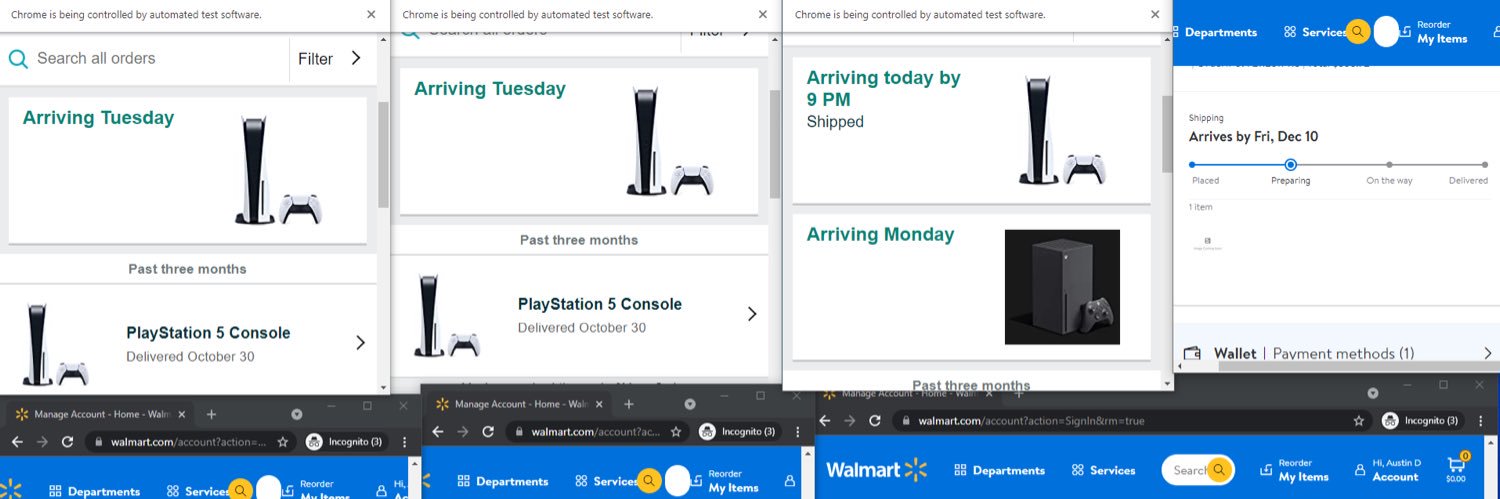1500x499 pixels.
Task: Open the tab search dropdown in bottom-left Chrome
Action: pyautogui.click(x=297, y=414)
